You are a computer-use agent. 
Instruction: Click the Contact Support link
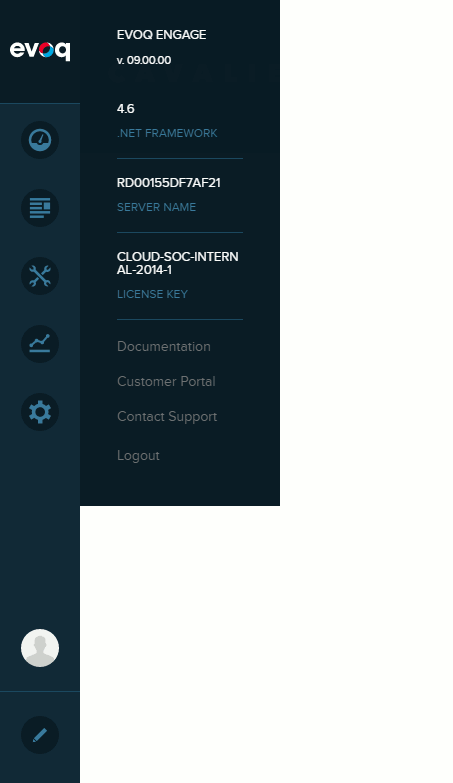[167, 416]
